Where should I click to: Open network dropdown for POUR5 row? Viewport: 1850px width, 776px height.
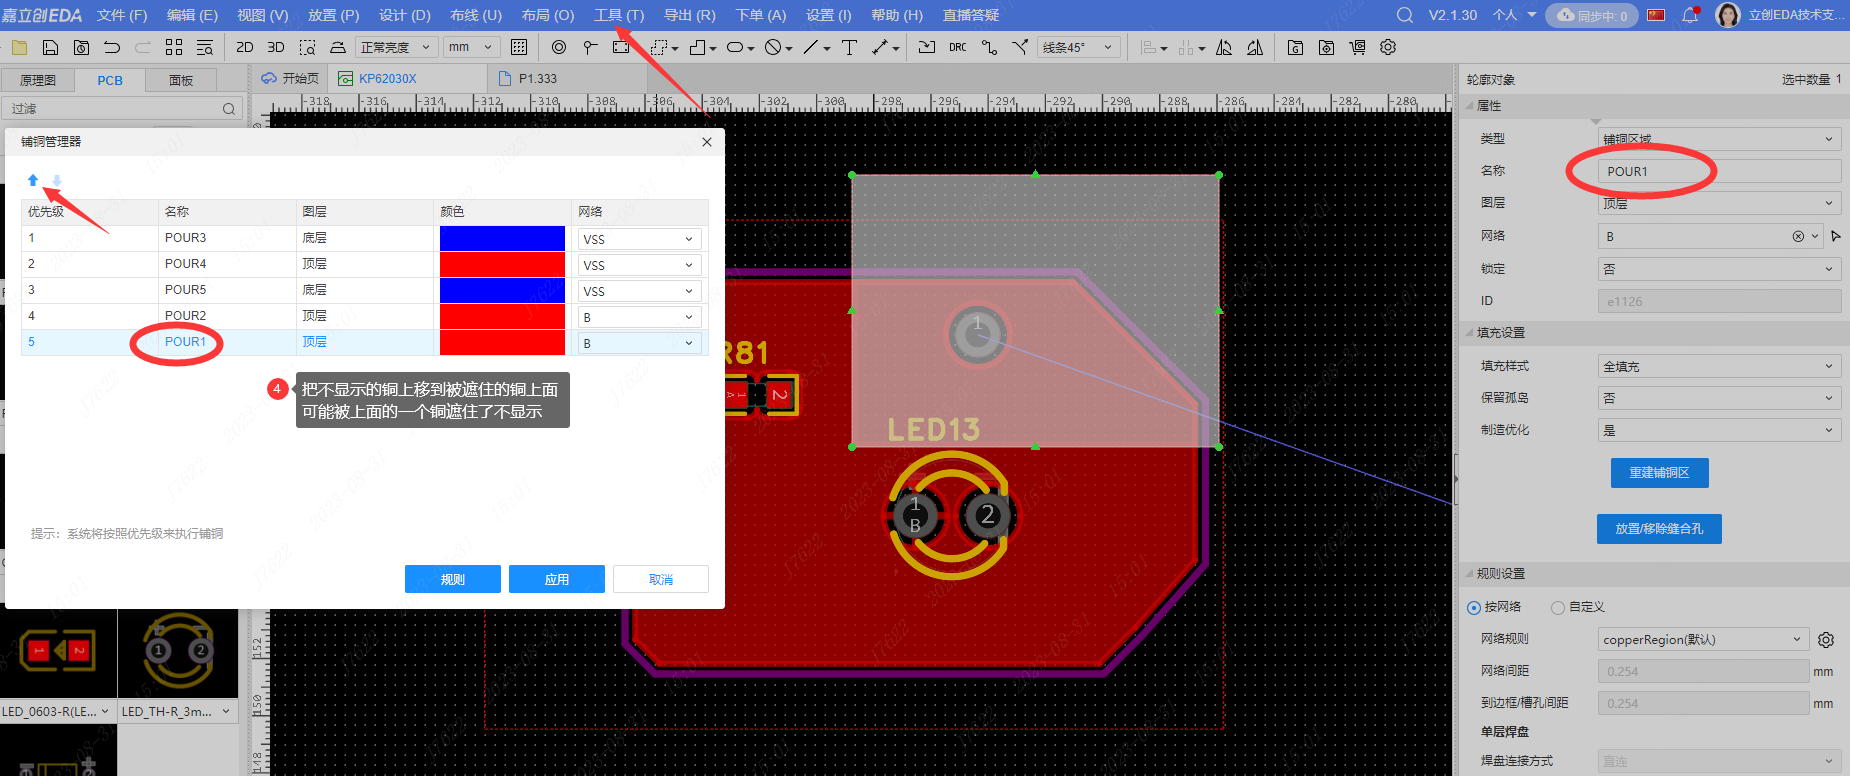point(640,291)
